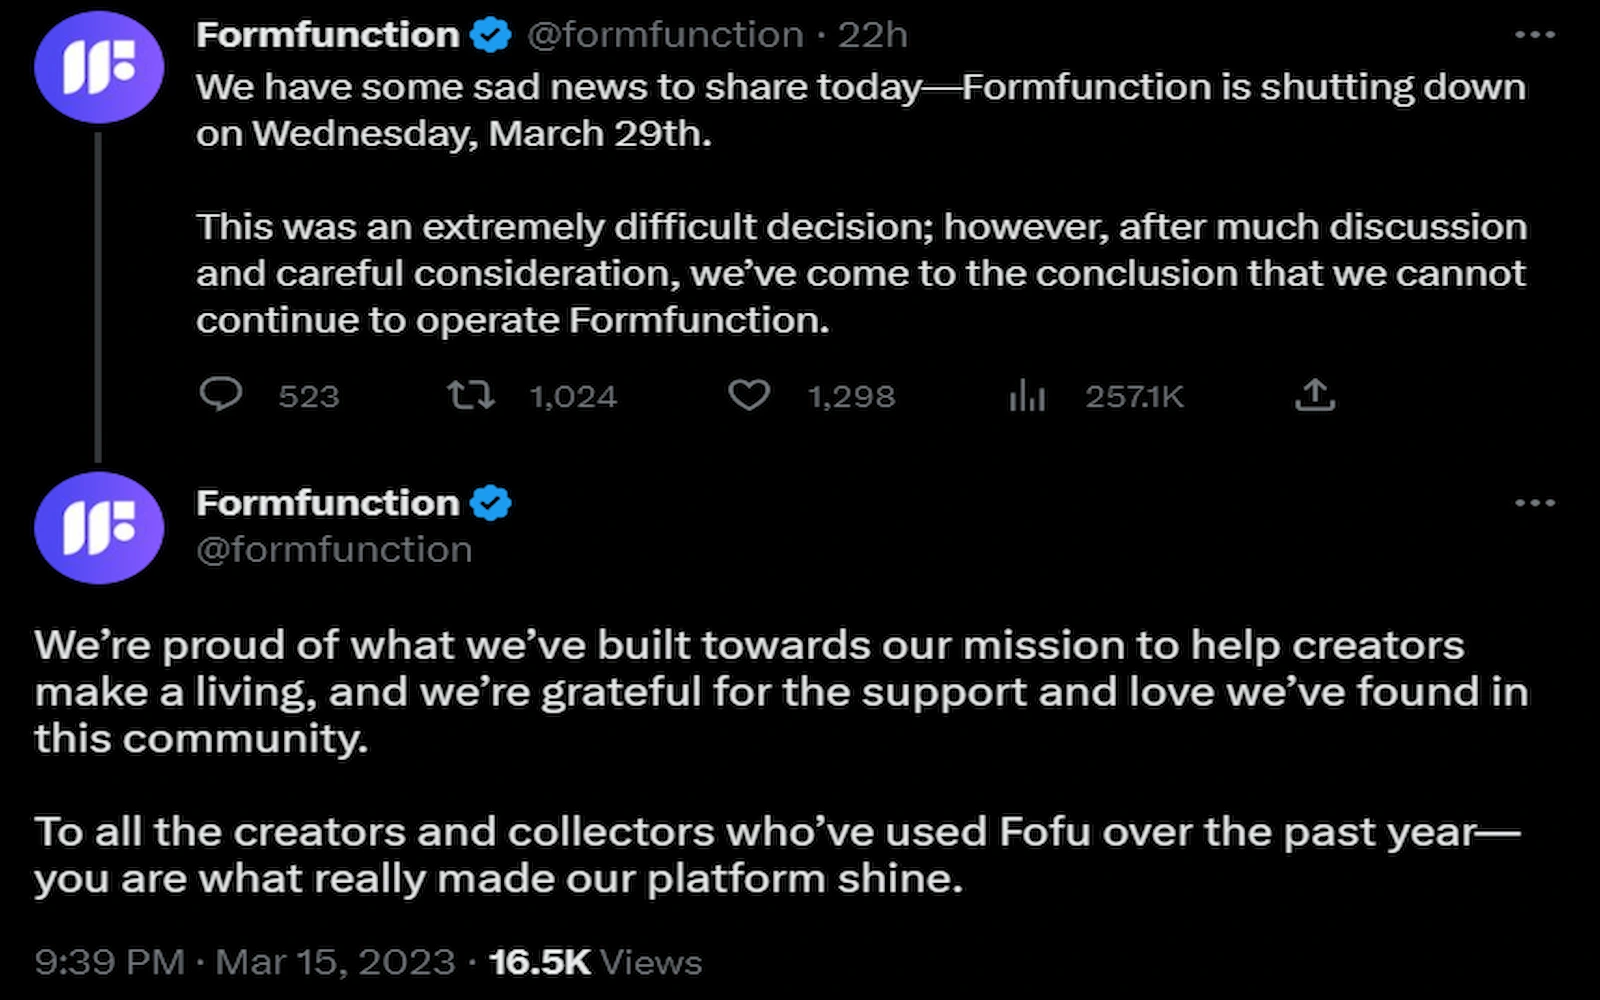The height and width of the screenshot is (1000, 1600).
Task: Click the heart icon to like the tweet
Action: tap(752, 396)
